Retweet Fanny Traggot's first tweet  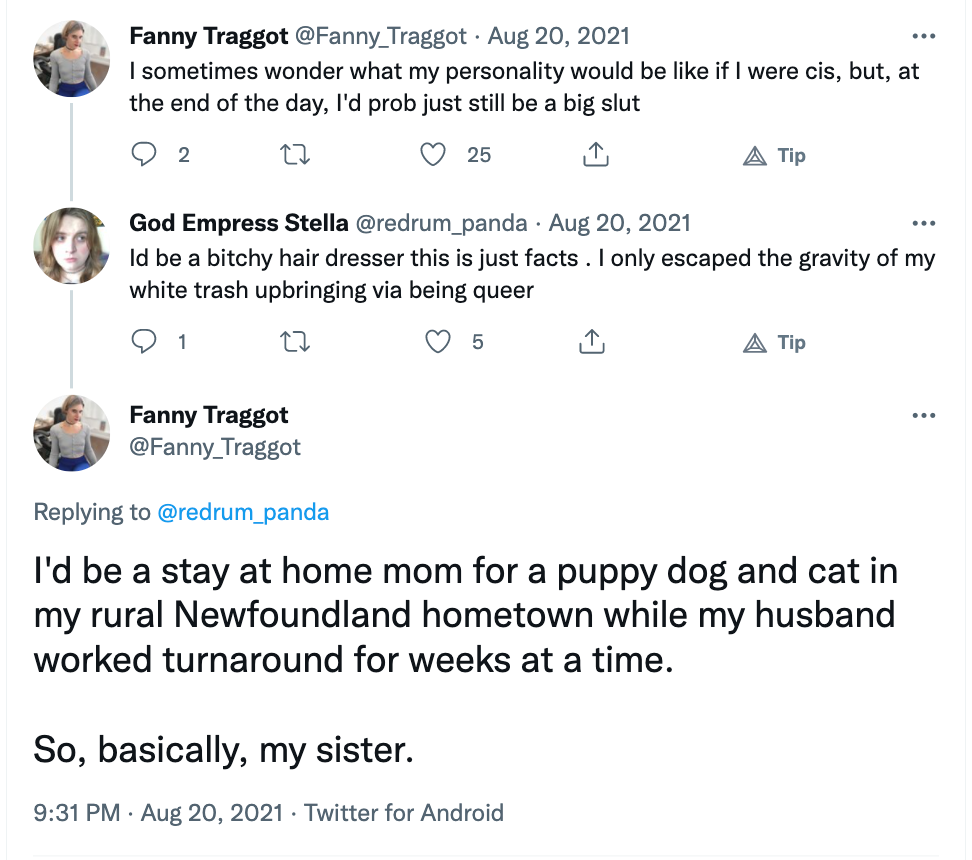click(294, 154)
